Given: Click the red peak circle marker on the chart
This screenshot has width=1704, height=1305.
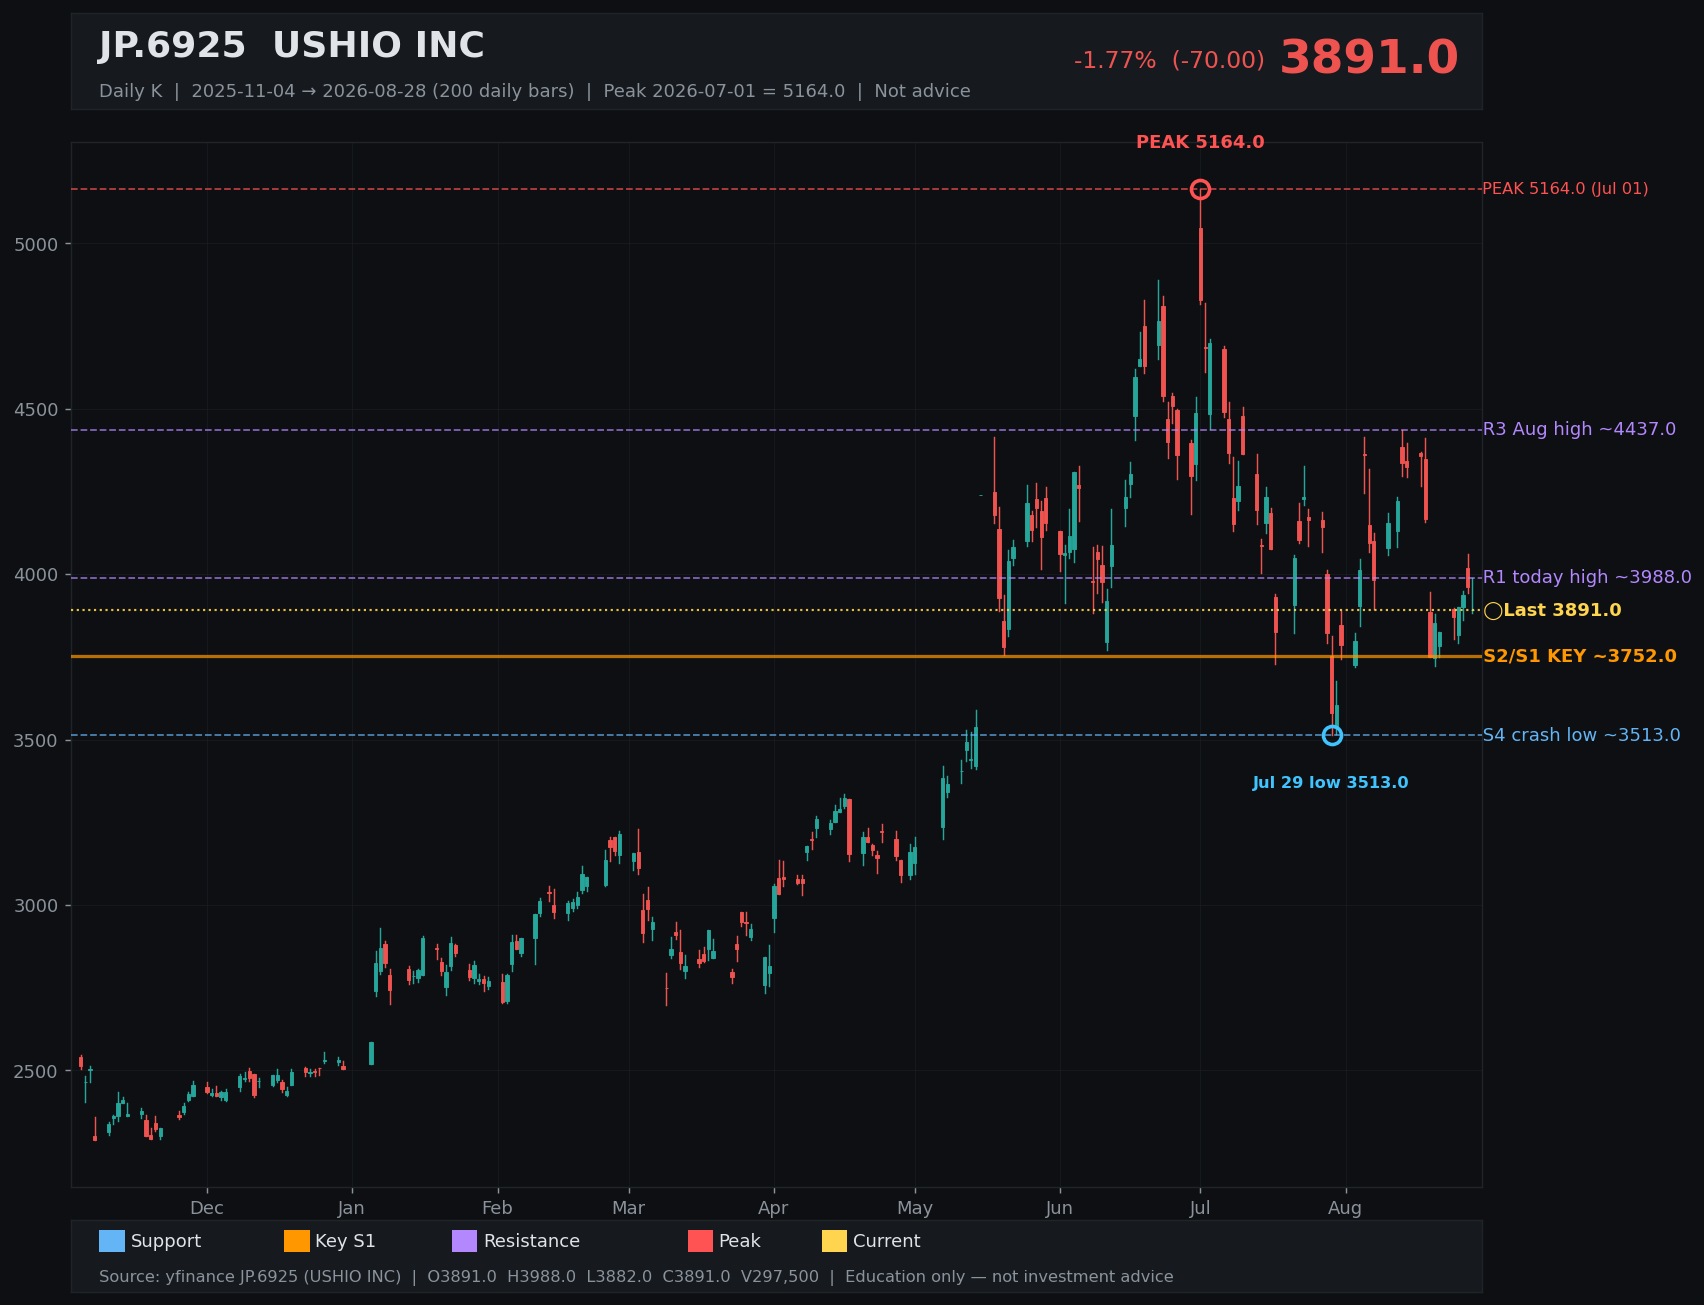Looking at the screenshot, I should tap(1201, 190).
